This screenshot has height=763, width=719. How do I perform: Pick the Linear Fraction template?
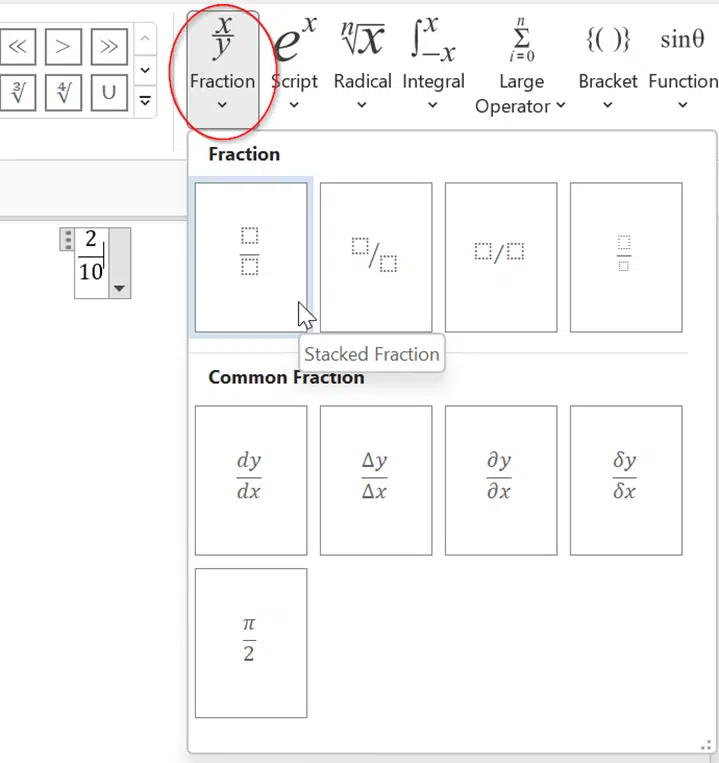click(x=501, y=257)
